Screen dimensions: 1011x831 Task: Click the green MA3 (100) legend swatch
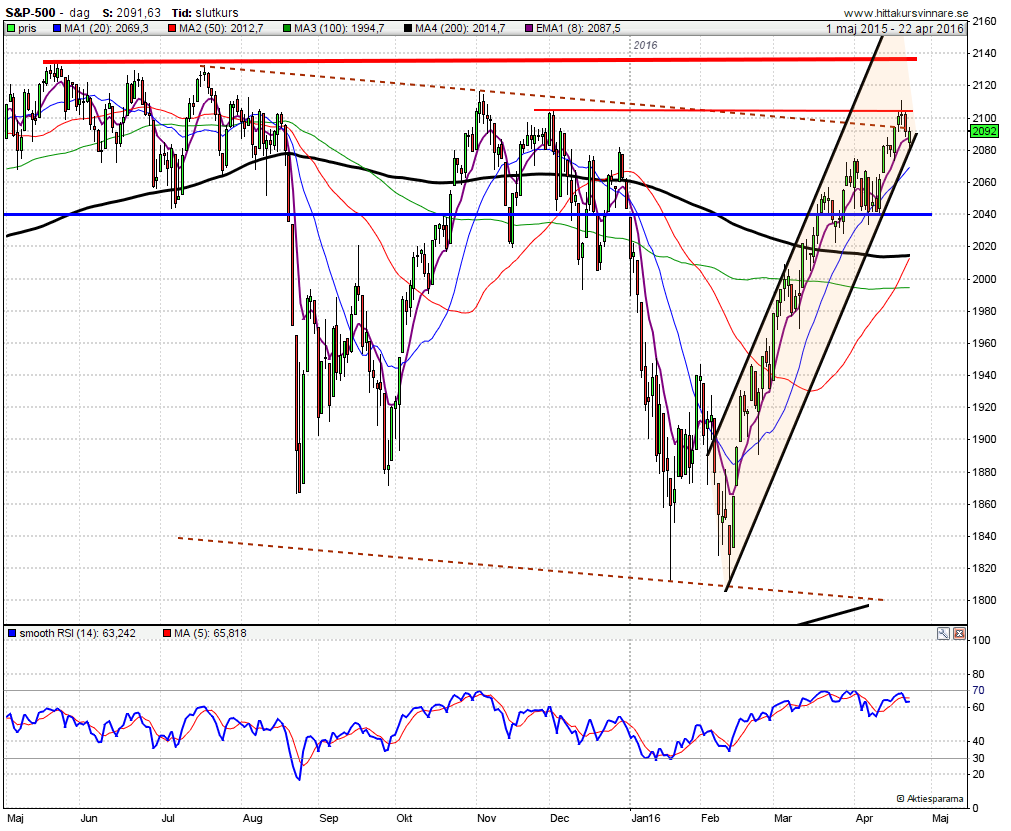287,28
